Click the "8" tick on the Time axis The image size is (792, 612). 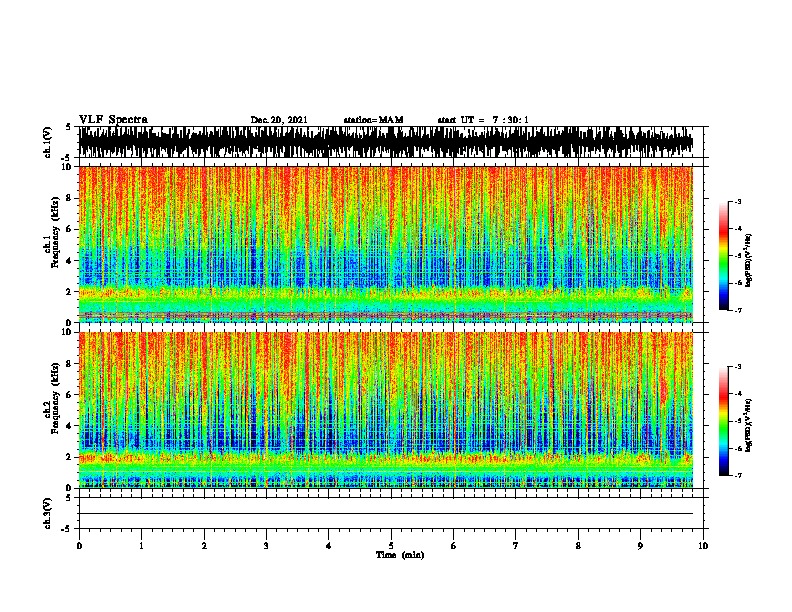[x=578, y=546]
